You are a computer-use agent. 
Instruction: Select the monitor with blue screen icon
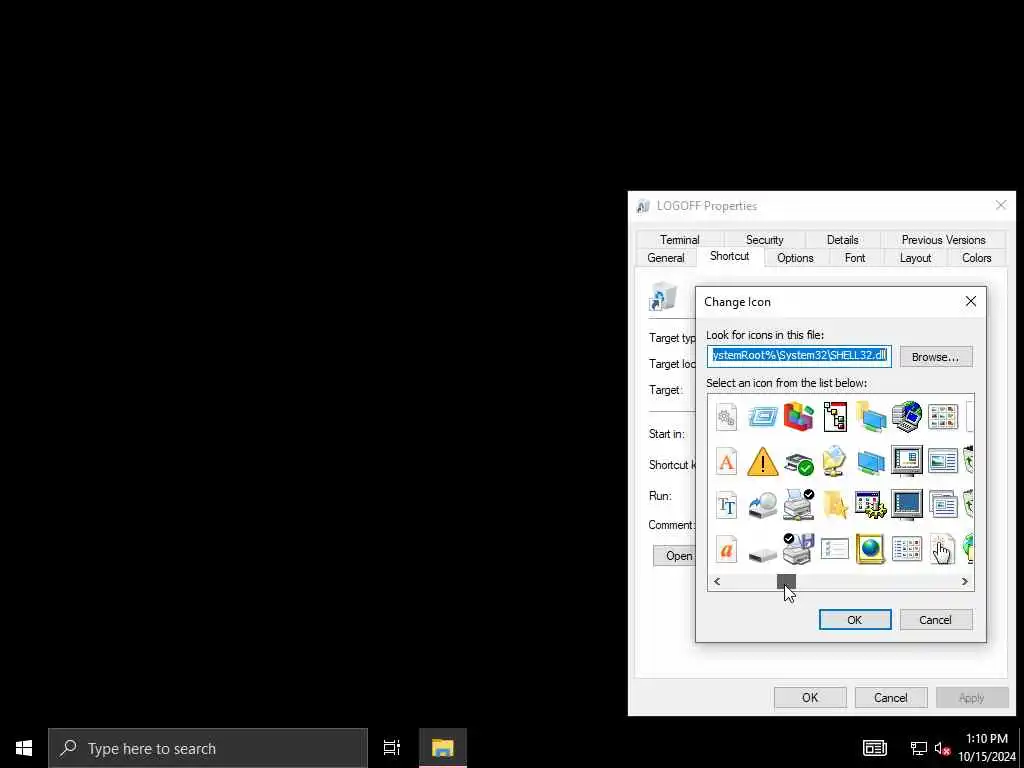(x=906, y=505)
